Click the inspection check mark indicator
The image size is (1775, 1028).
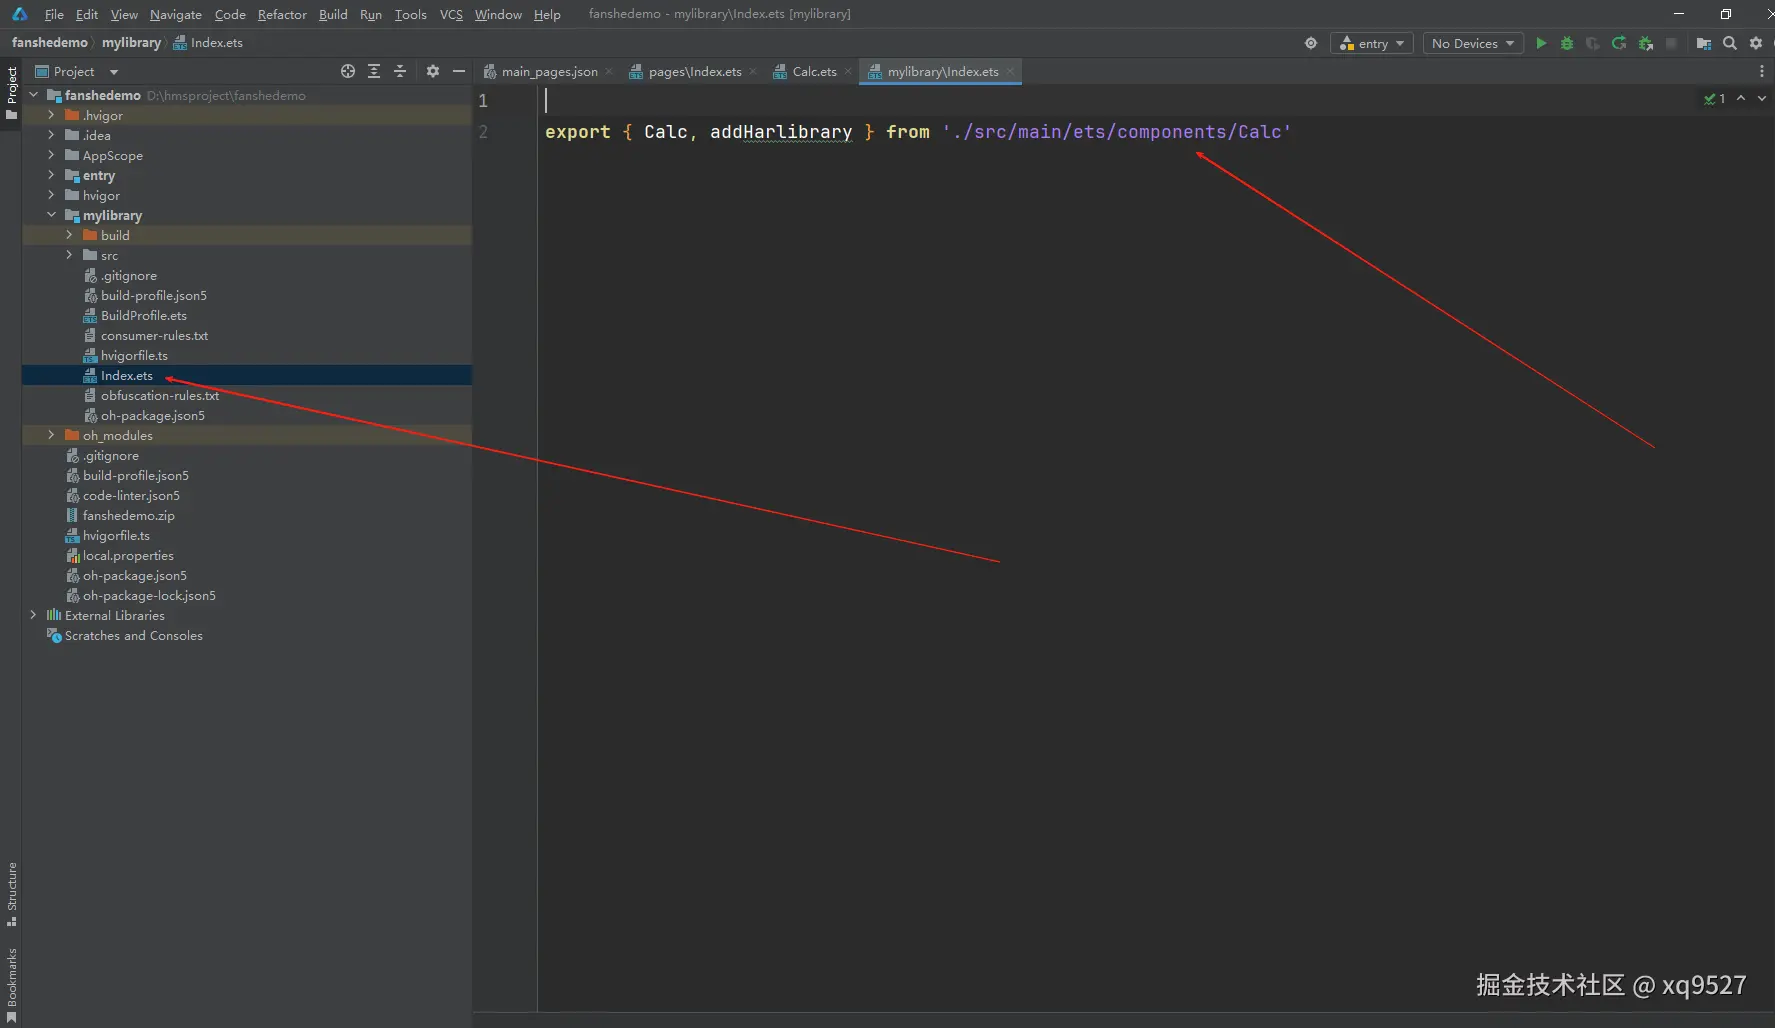click(1715, 98)
